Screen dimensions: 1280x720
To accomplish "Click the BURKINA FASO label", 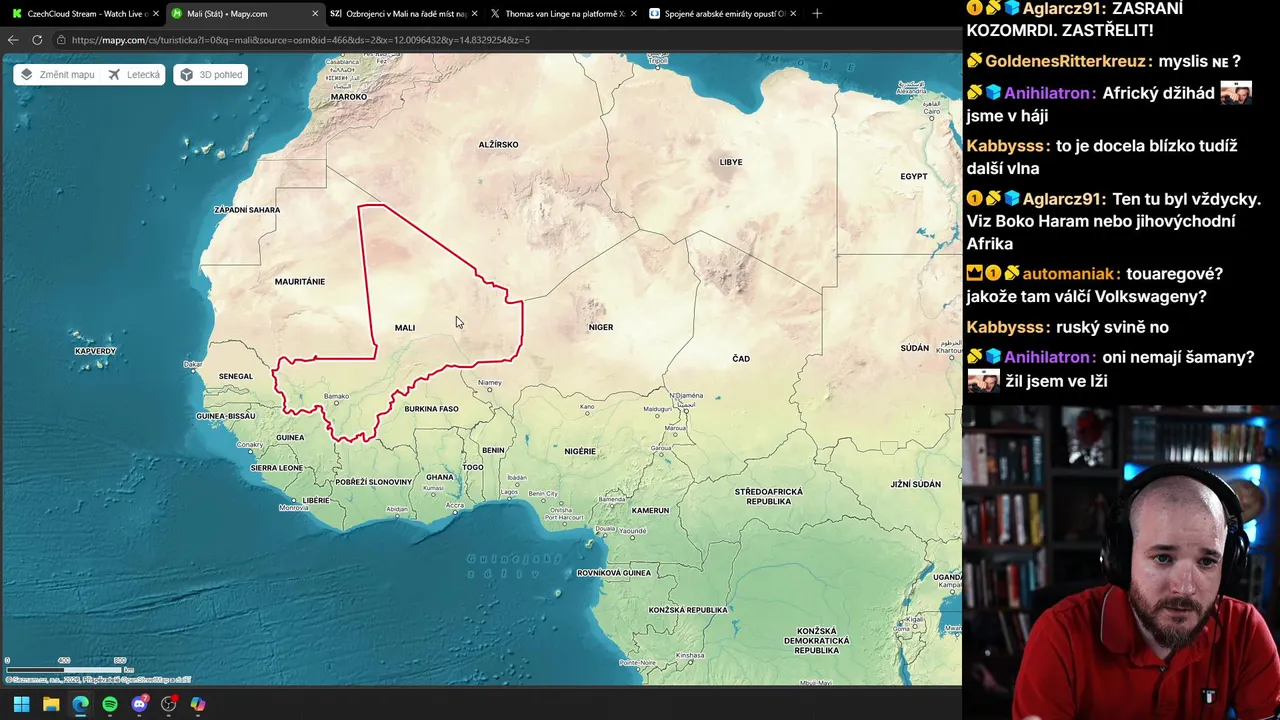I will click(432, 409).
